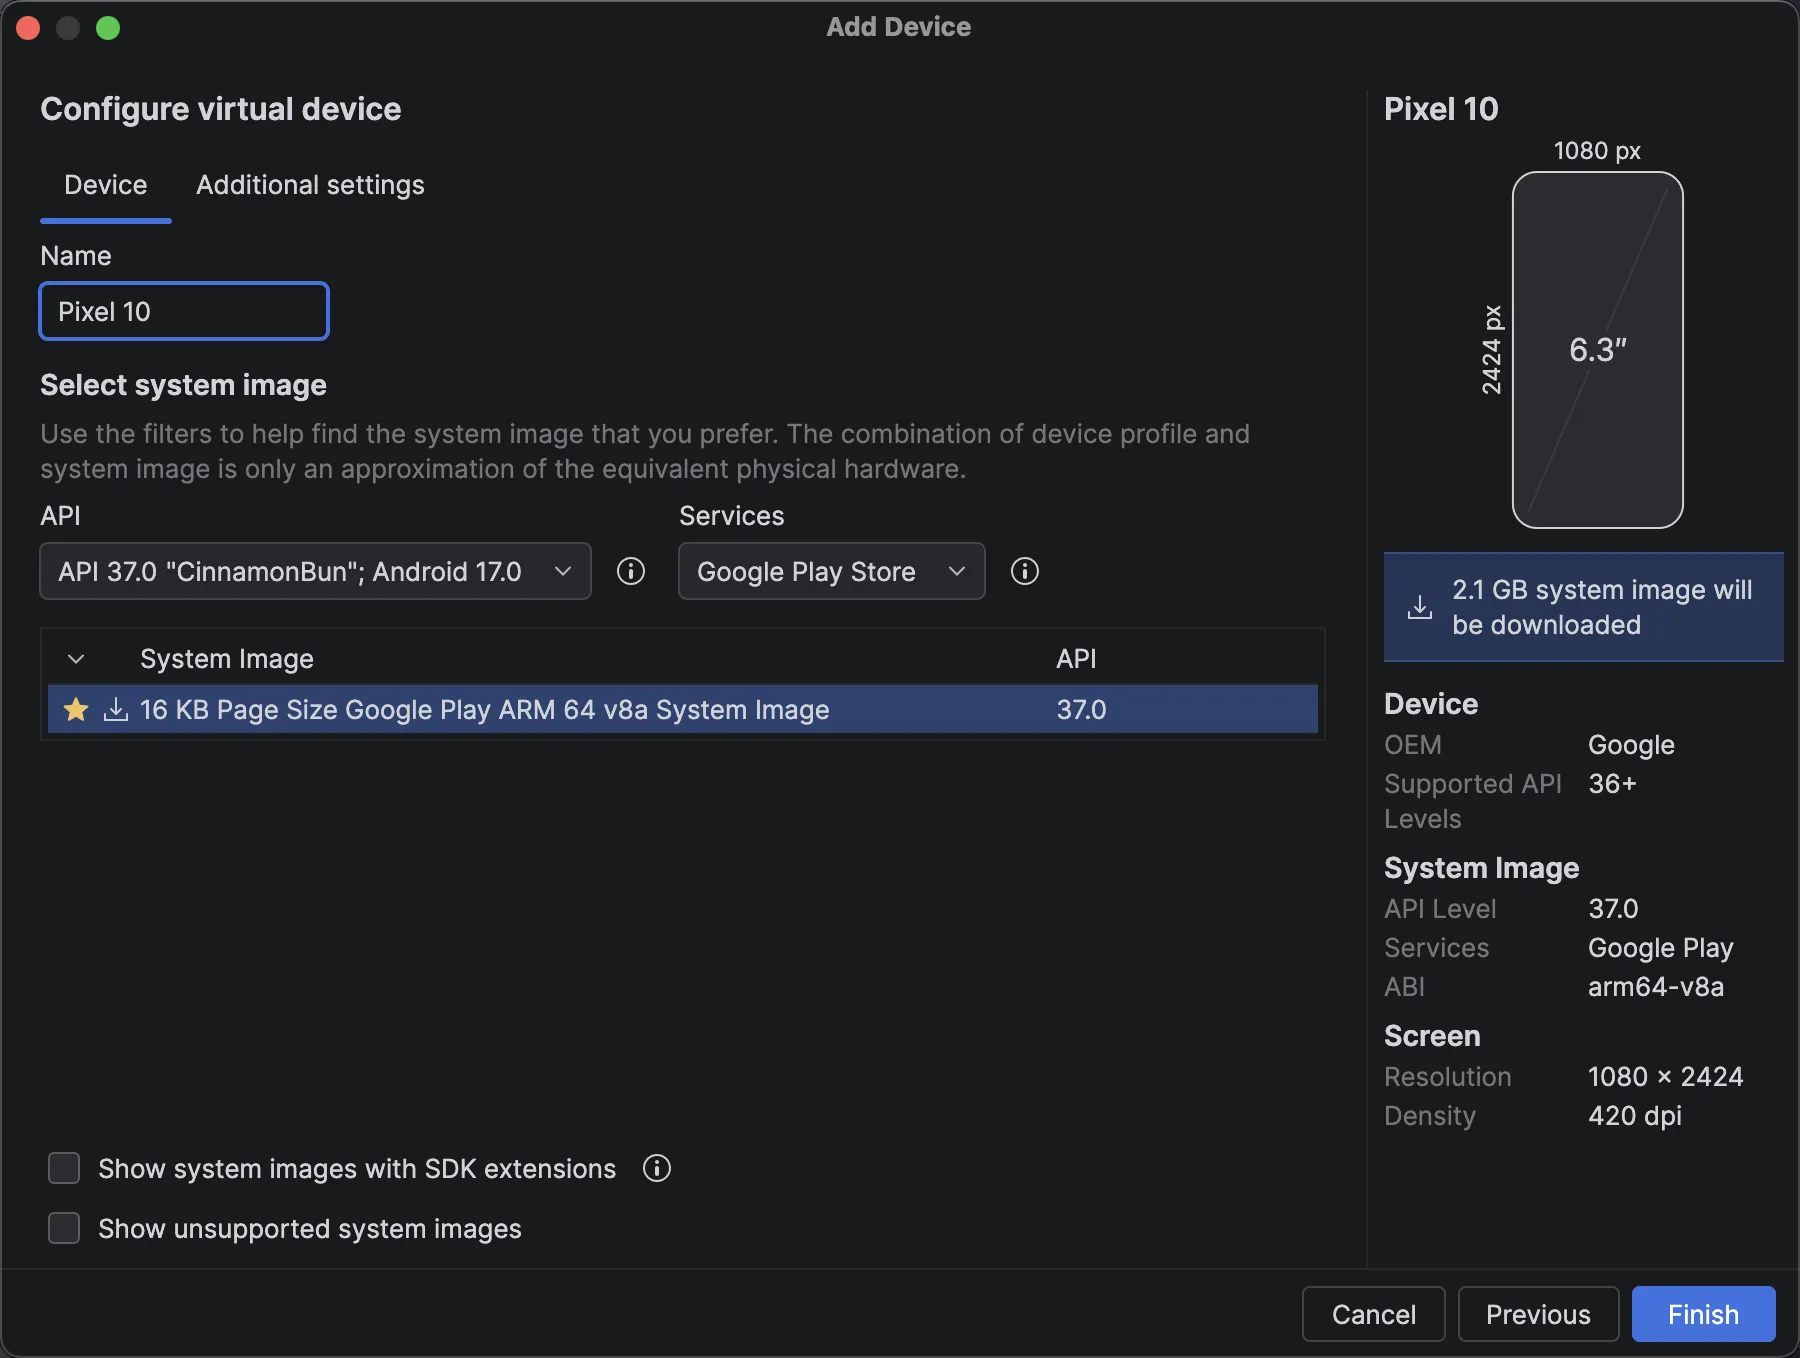
Task: Open the Google Play Store services dropdown
Action: (832, 571)
